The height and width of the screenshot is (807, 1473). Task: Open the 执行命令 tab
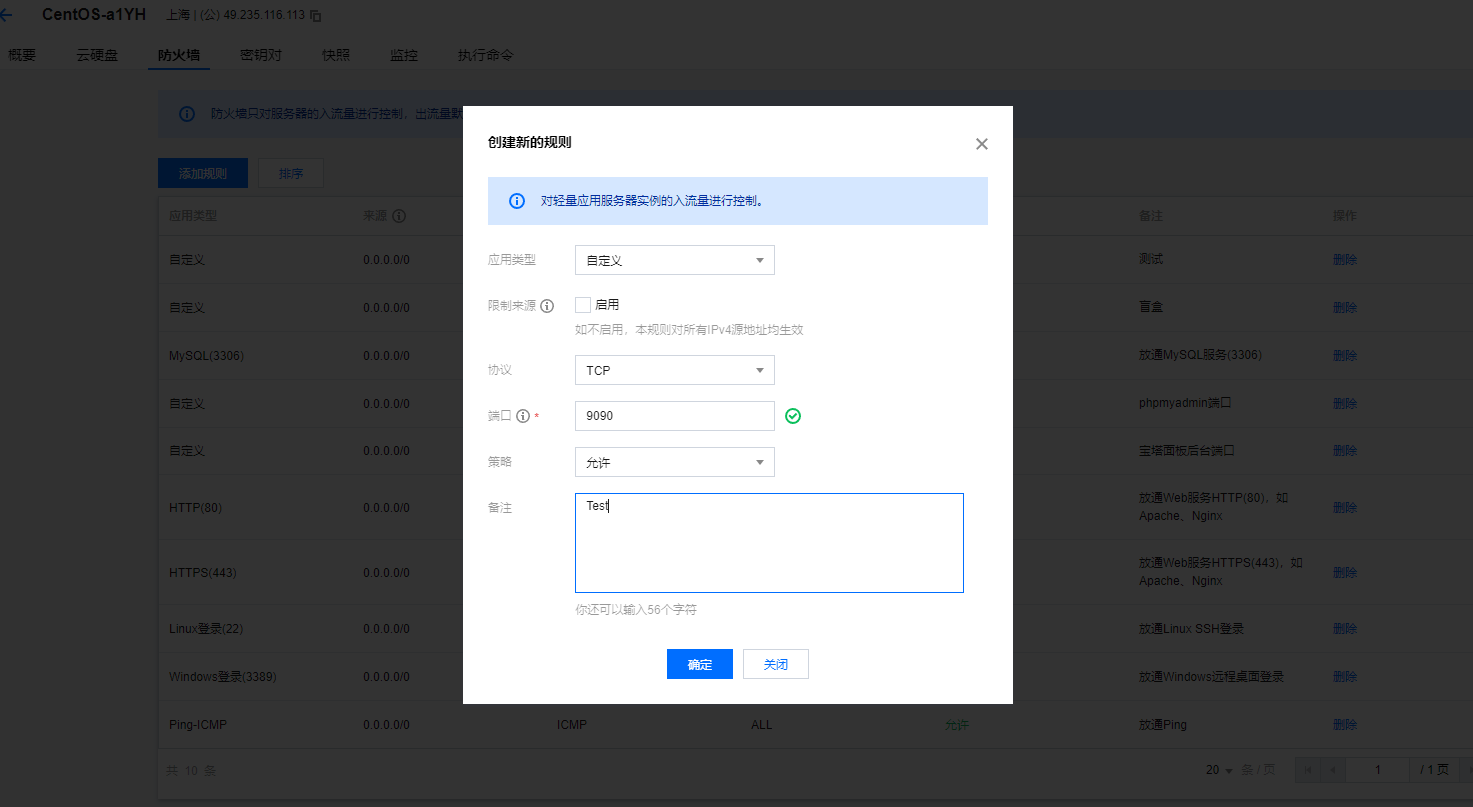pos(486,55)
